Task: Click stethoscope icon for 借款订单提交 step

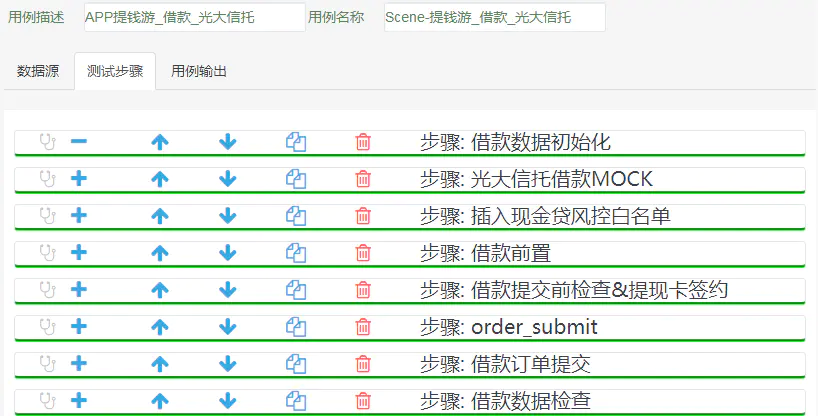Action: (x=47, y=364)
